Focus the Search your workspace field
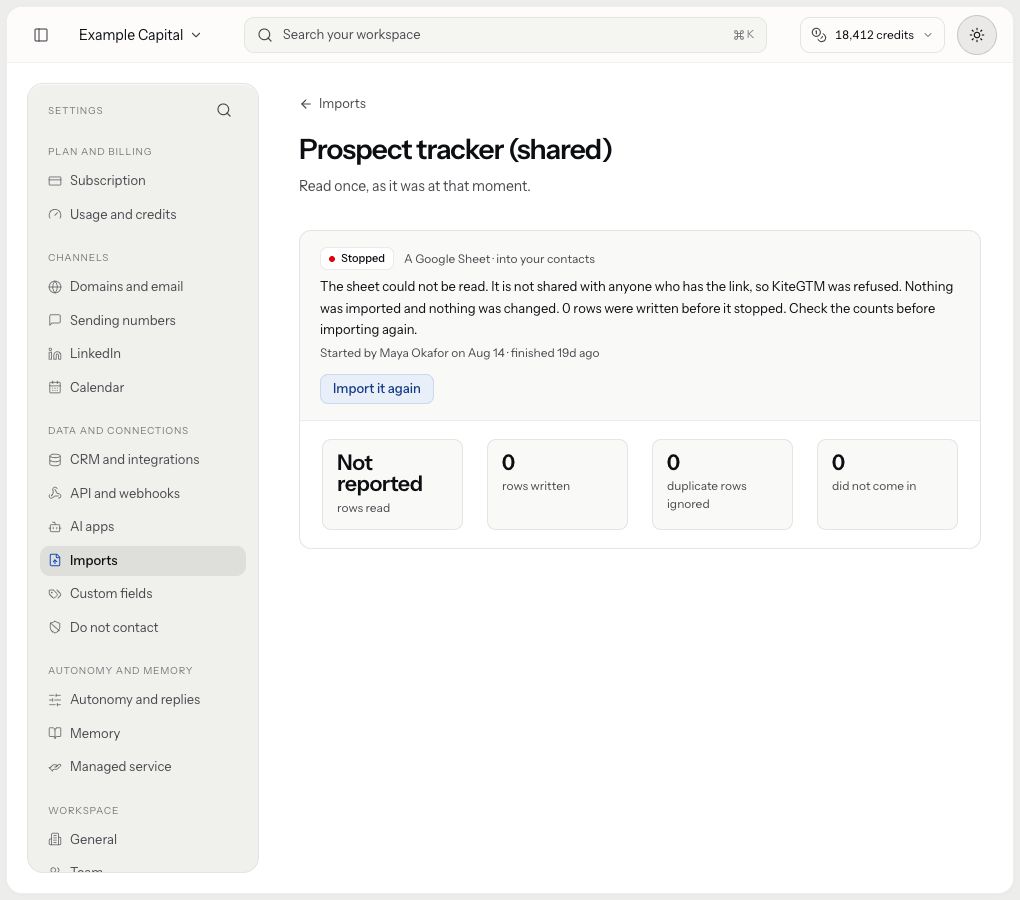1020x900 pixels. (x=505, y=35)
